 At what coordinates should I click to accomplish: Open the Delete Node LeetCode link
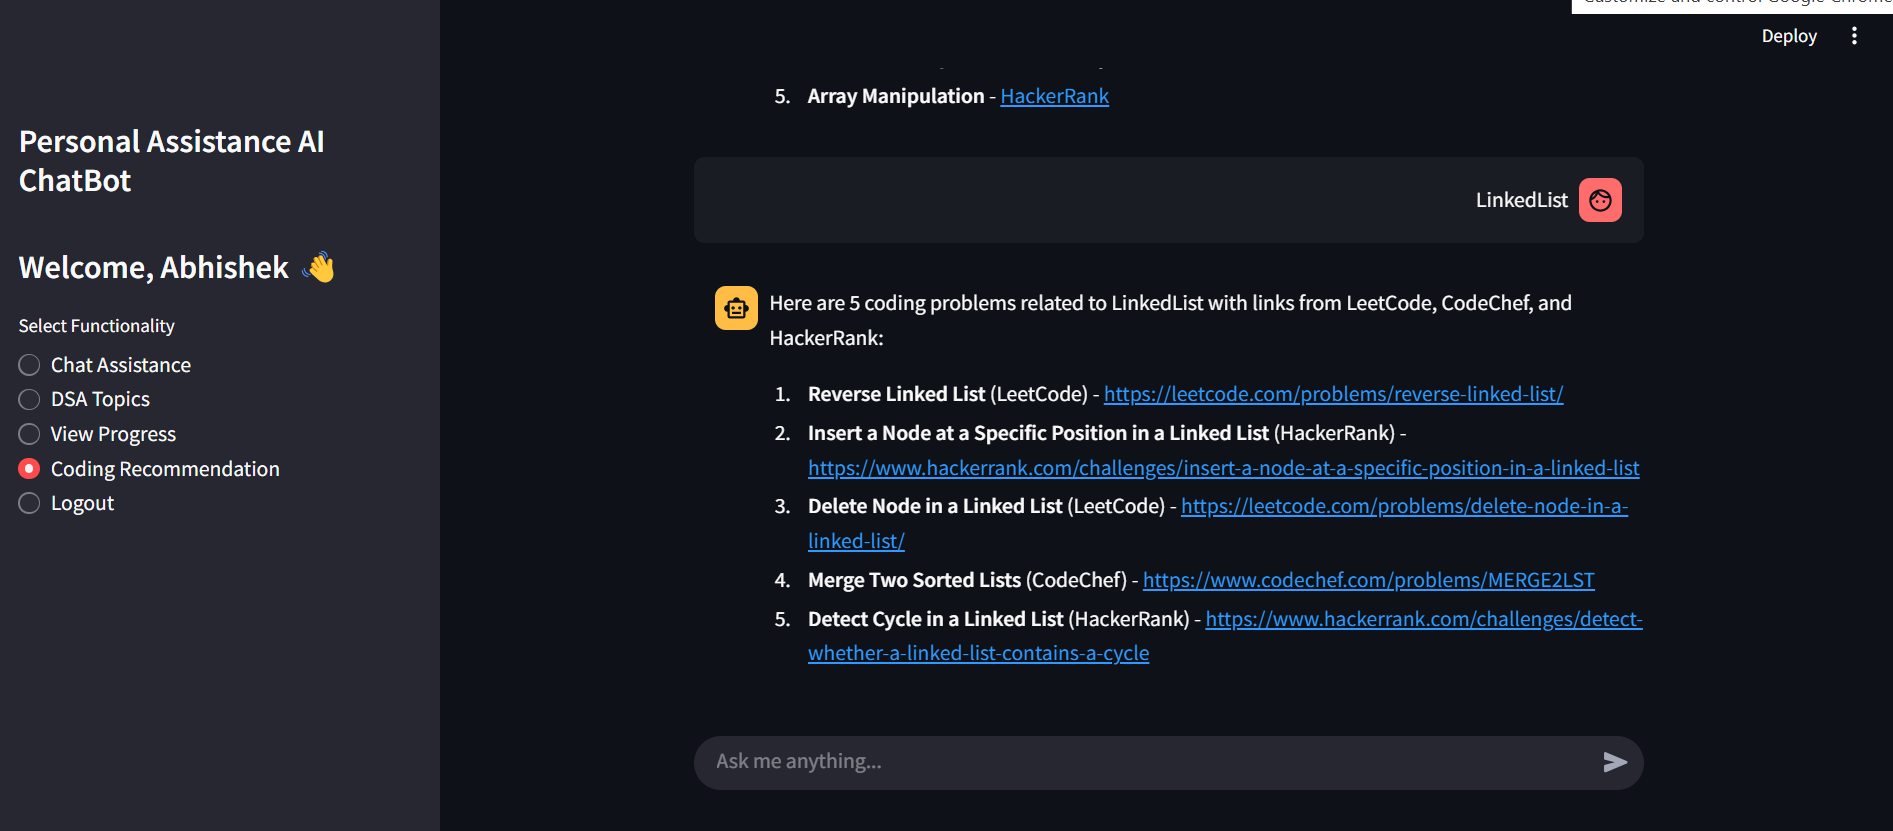tap(1404, 506)
